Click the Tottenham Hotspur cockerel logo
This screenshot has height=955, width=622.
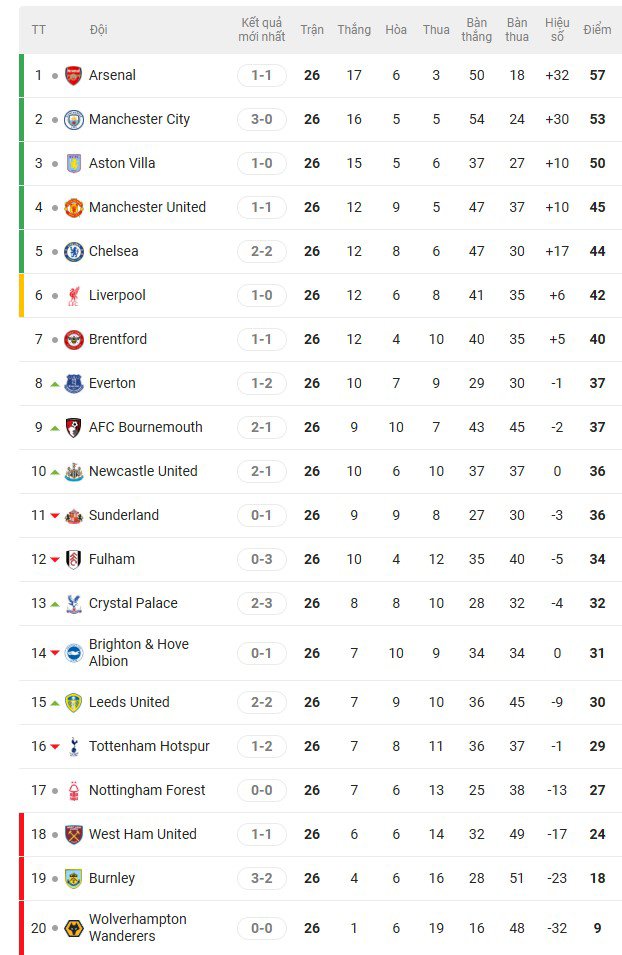click(x=73, y=746)
